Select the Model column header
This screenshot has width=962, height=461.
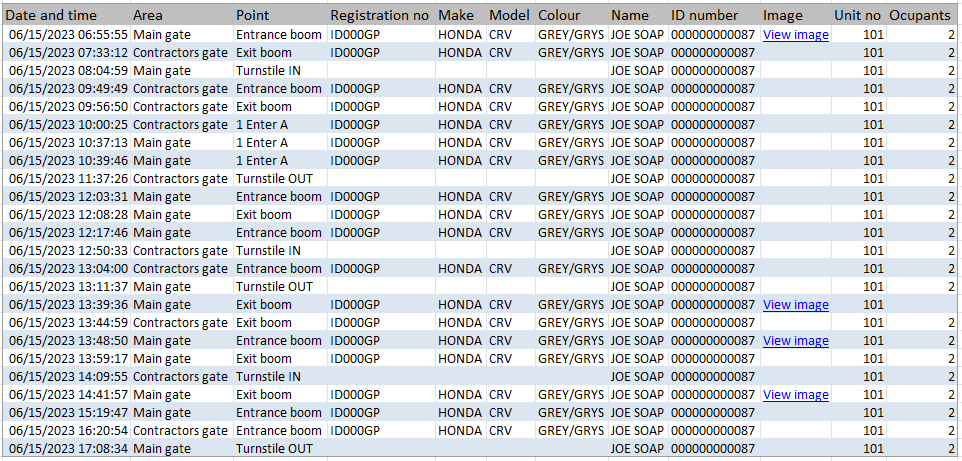[x=507, y=15]
